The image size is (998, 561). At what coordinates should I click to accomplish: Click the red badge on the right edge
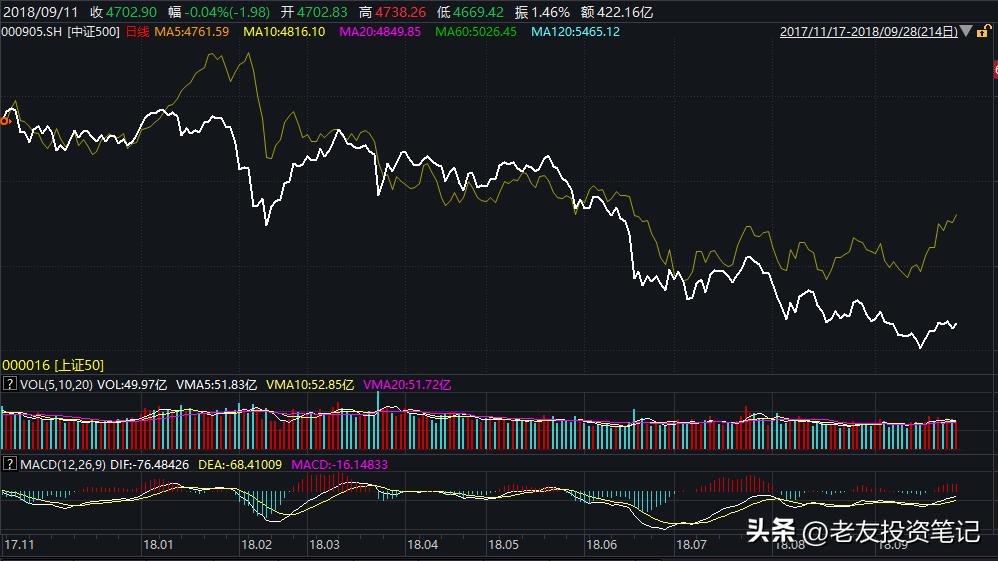click(x=994, y=68)
